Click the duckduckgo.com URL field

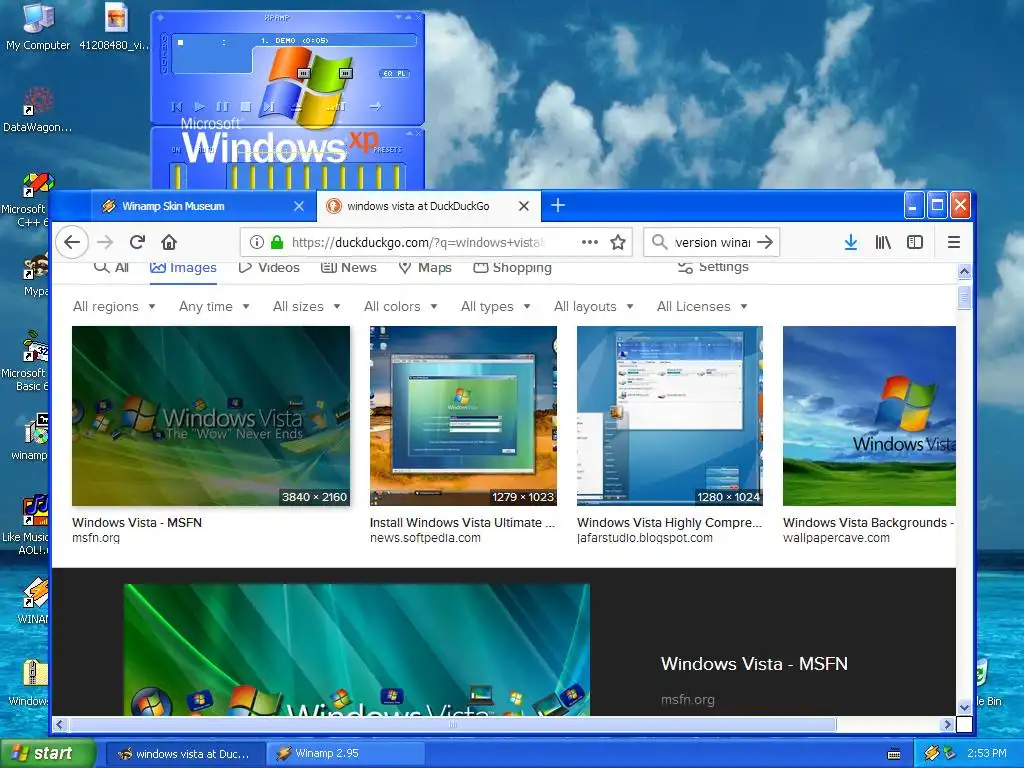pyautogui.click(x=417, y=242)
